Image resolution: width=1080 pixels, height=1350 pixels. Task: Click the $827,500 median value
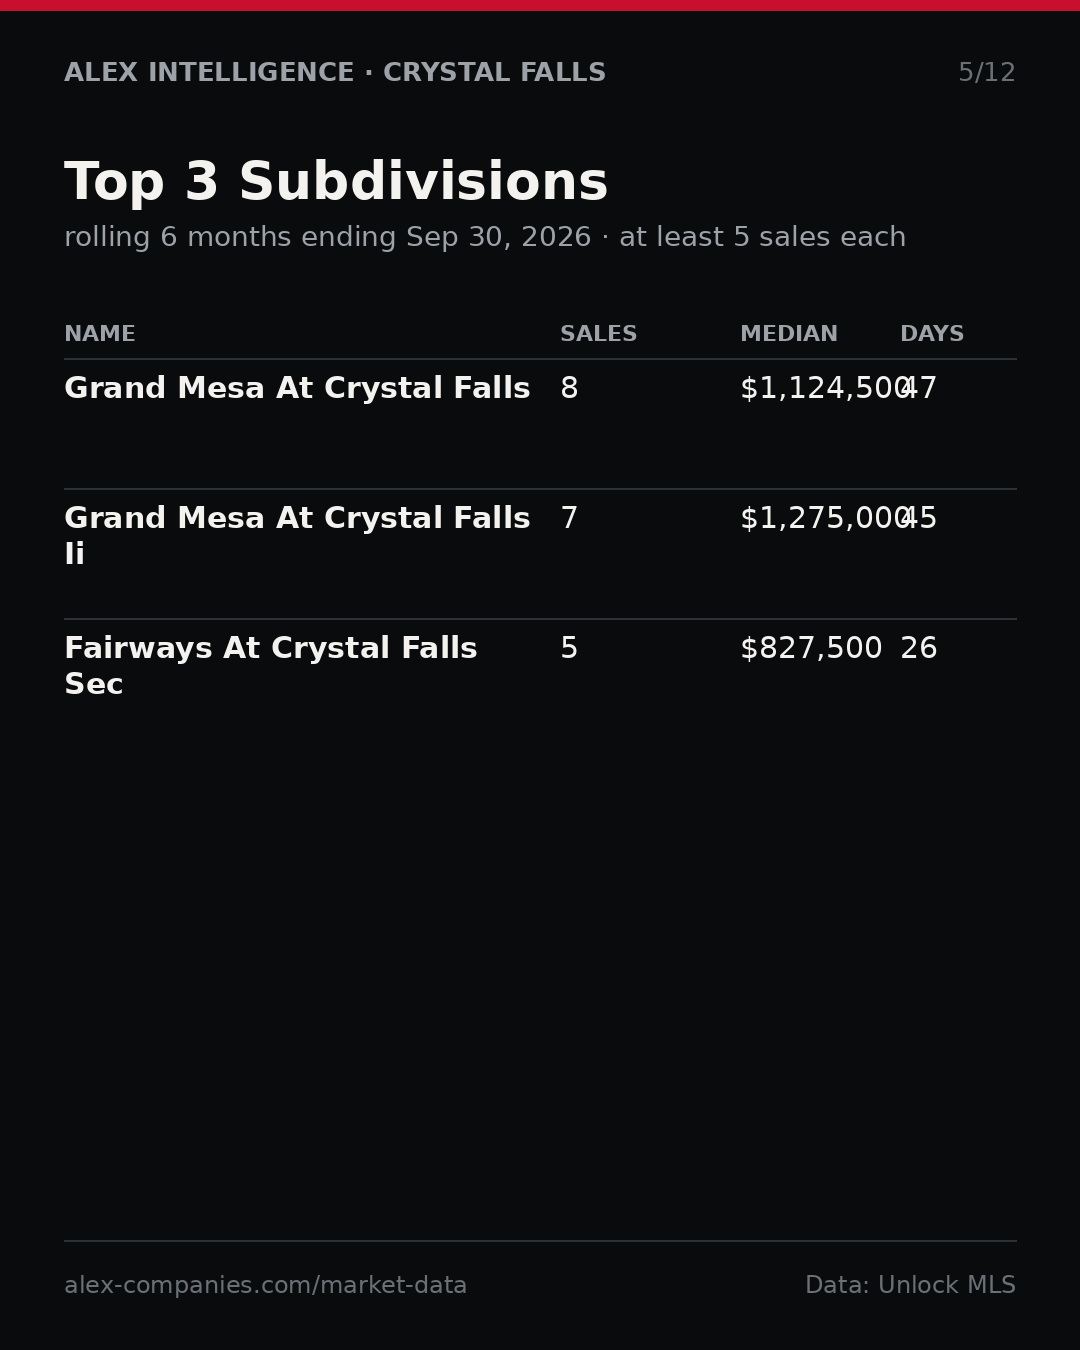click(811, 649)
